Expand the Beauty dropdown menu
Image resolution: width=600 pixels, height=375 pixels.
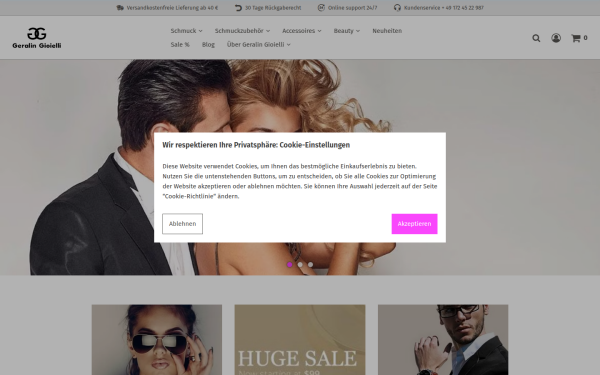(347, 31)
